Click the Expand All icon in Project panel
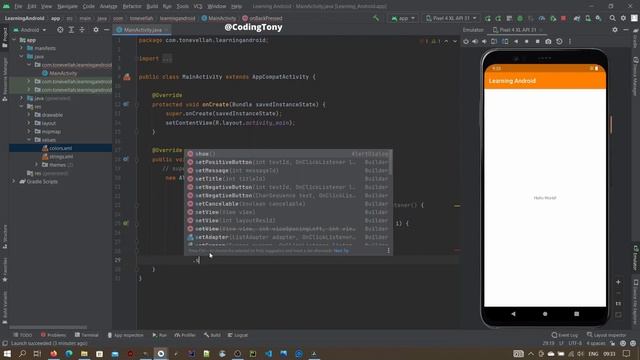 coord(71,30)
